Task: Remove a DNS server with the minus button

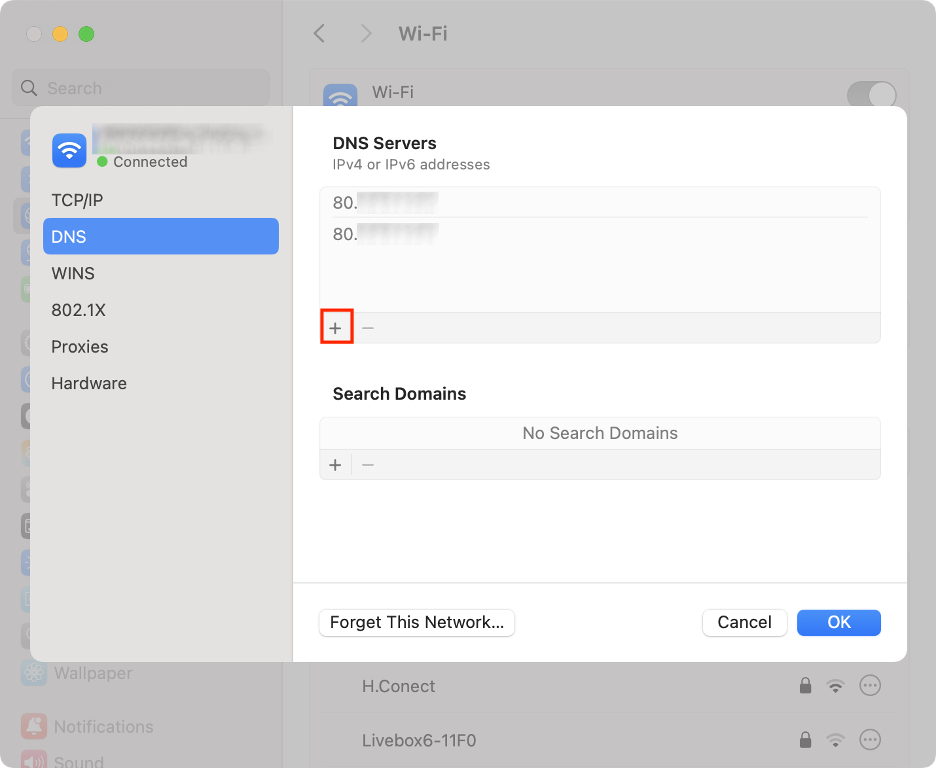Action: click(x=367, y=326)
